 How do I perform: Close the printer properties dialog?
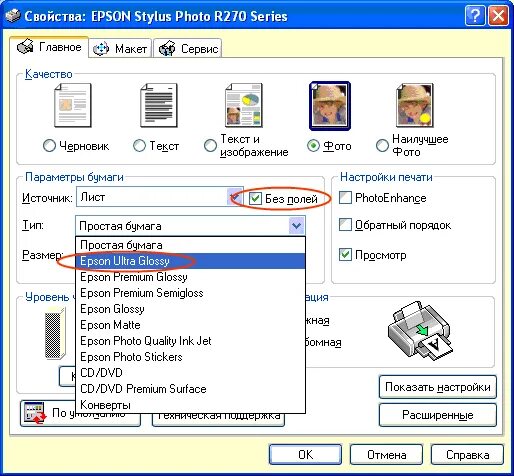[x=498, y=16]
